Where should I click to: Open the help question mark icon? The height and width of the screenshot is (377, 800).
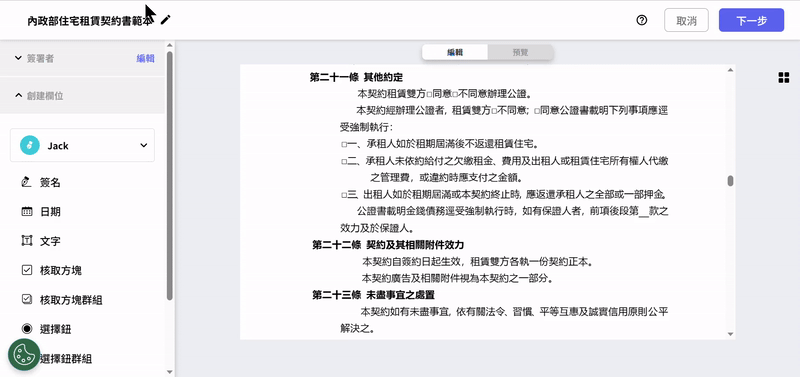642,20
